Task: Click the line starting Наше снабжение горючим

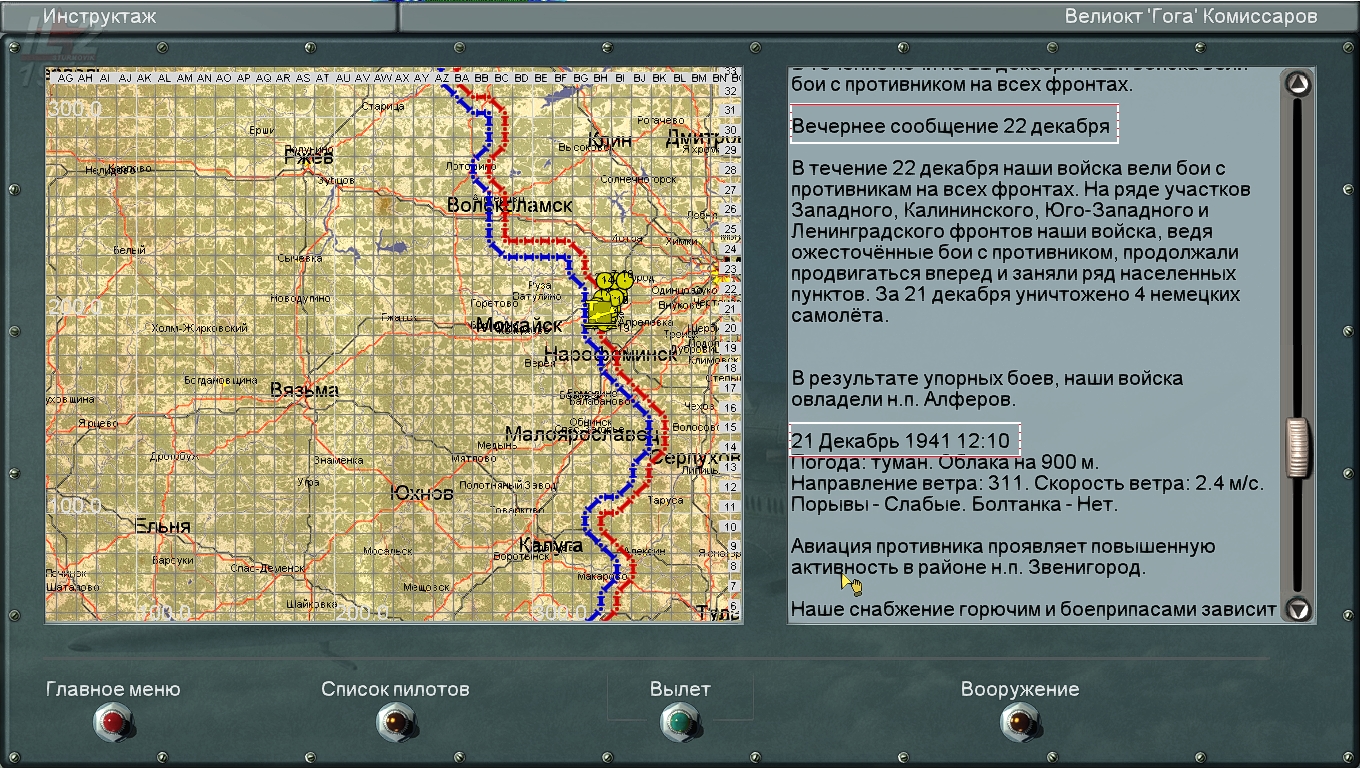Action: click(1034, 609)
